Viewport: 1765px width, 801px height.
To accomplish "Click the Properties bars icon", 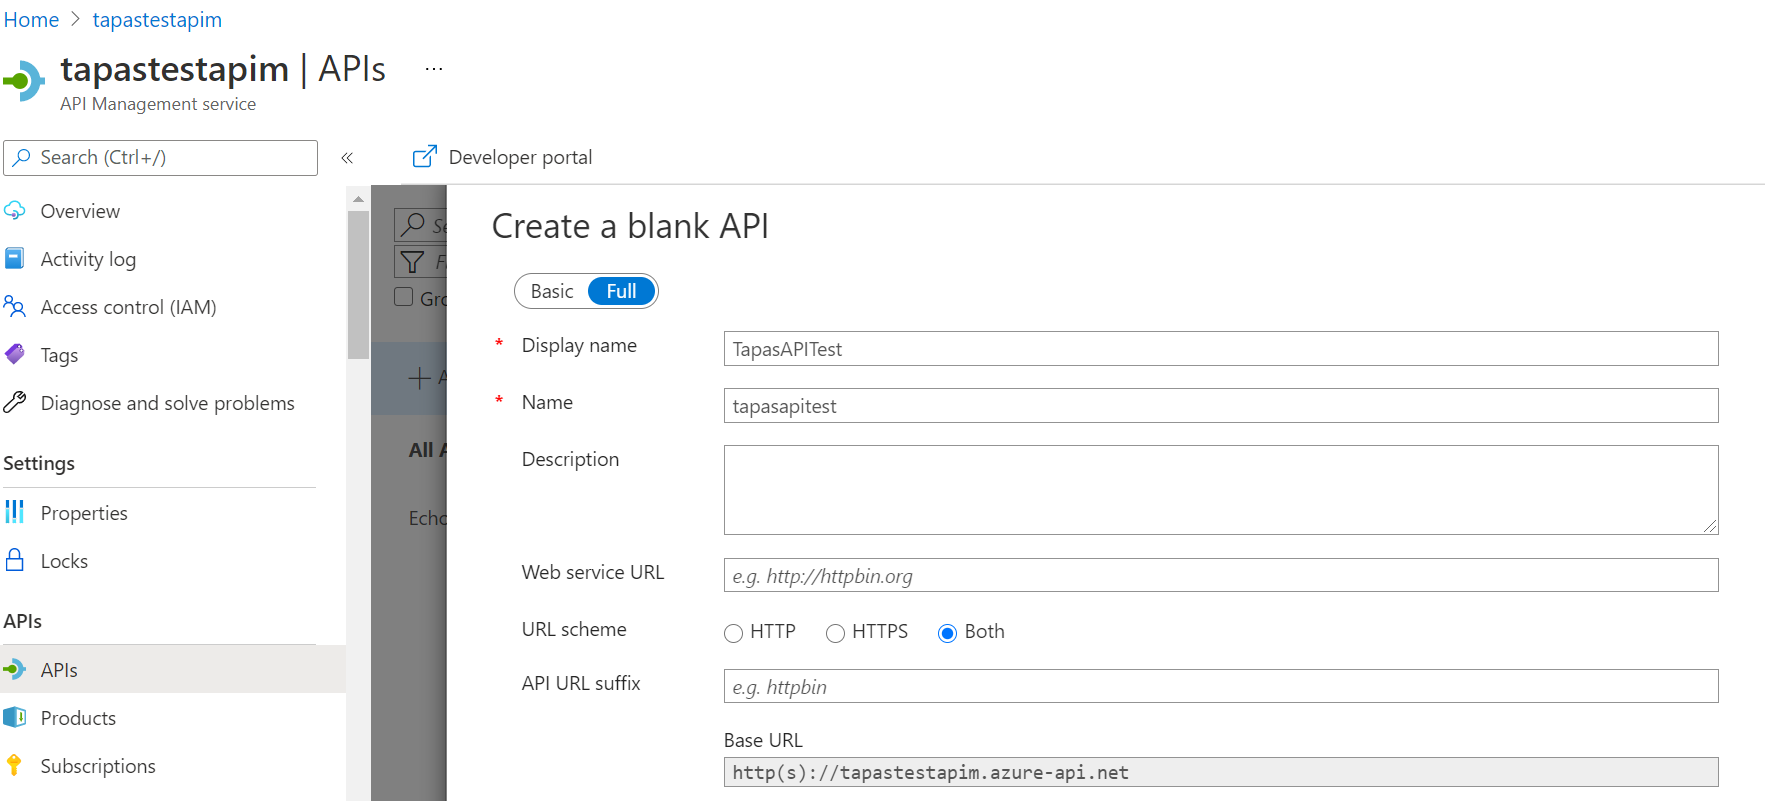I will click(x=15, y=513).
